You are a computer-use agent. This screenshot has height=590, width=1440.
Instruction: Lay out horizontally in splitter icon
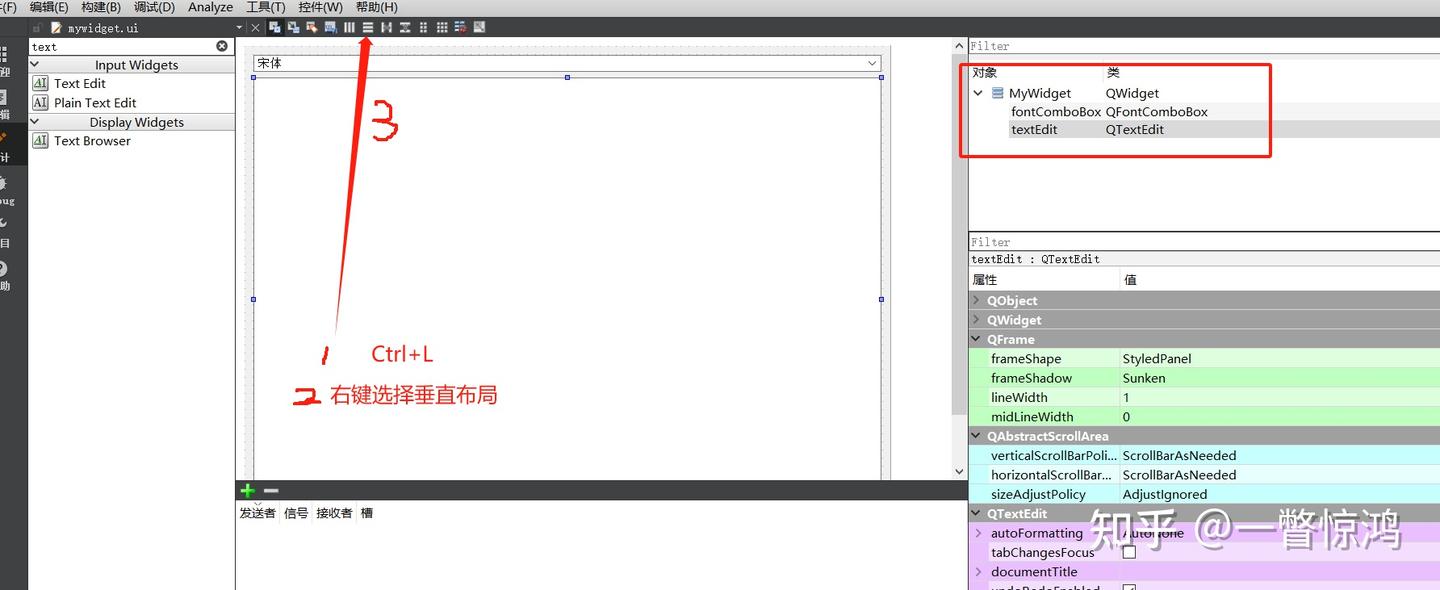(386, 27)
